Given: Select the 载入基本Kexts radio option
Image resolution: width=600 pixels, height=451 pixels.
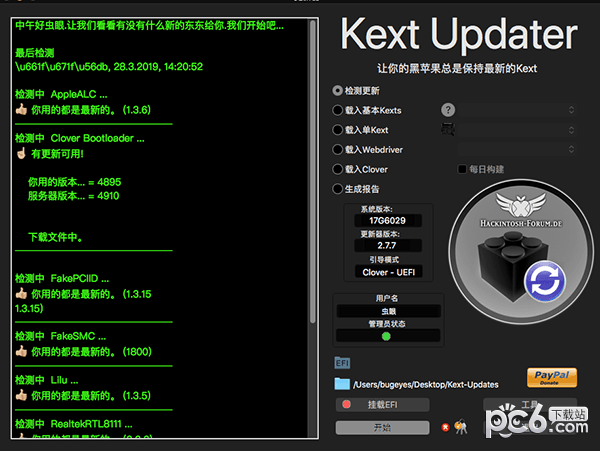Looking at the screenshot, I should [x=337, y=110].
